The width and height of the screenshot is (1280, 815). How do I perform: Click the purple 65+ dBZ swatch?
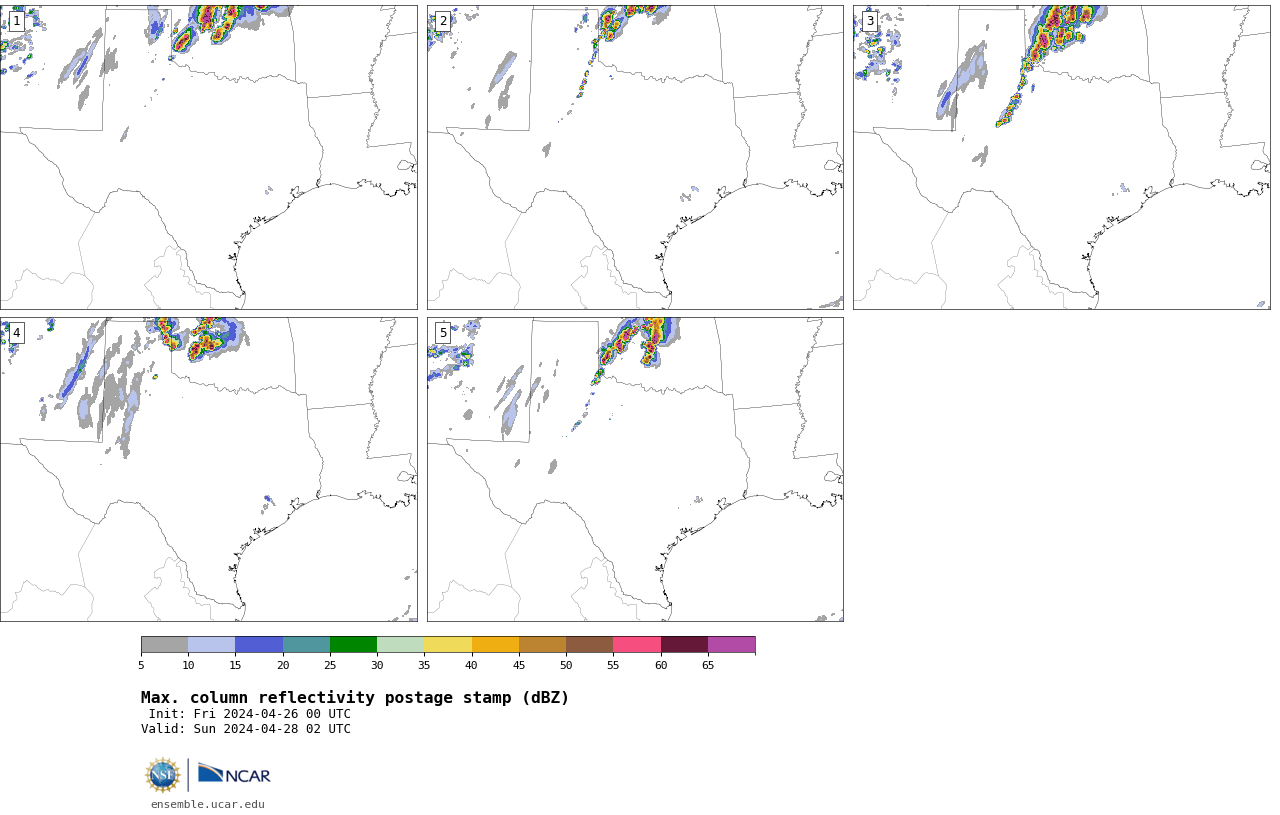731,645
